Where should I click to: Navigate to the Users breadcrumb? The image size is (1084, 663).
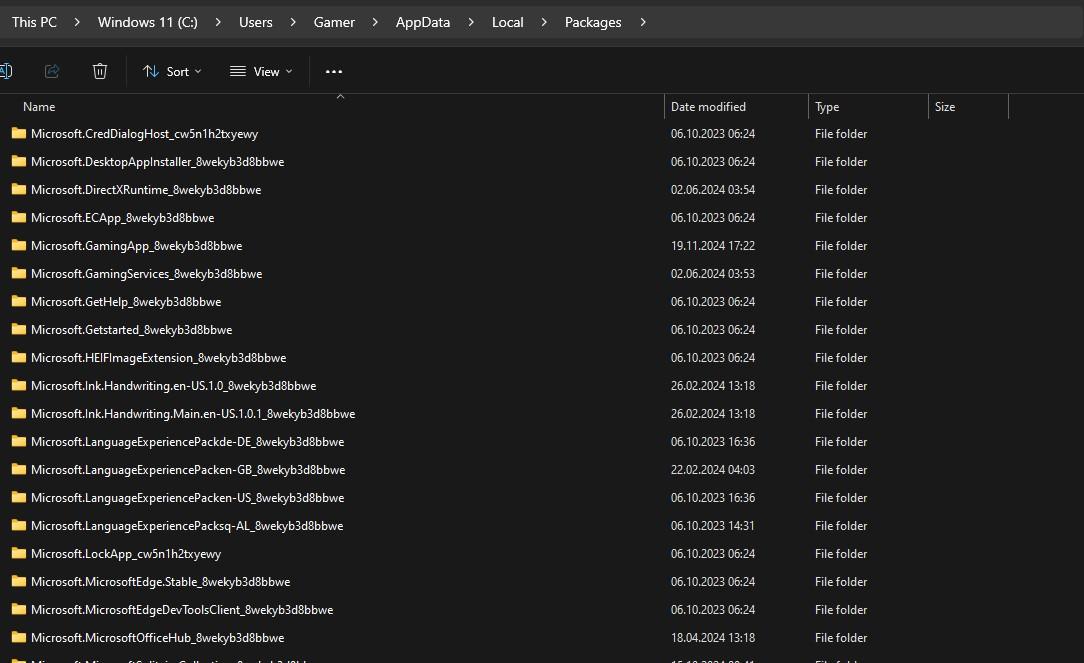point(255,22)
